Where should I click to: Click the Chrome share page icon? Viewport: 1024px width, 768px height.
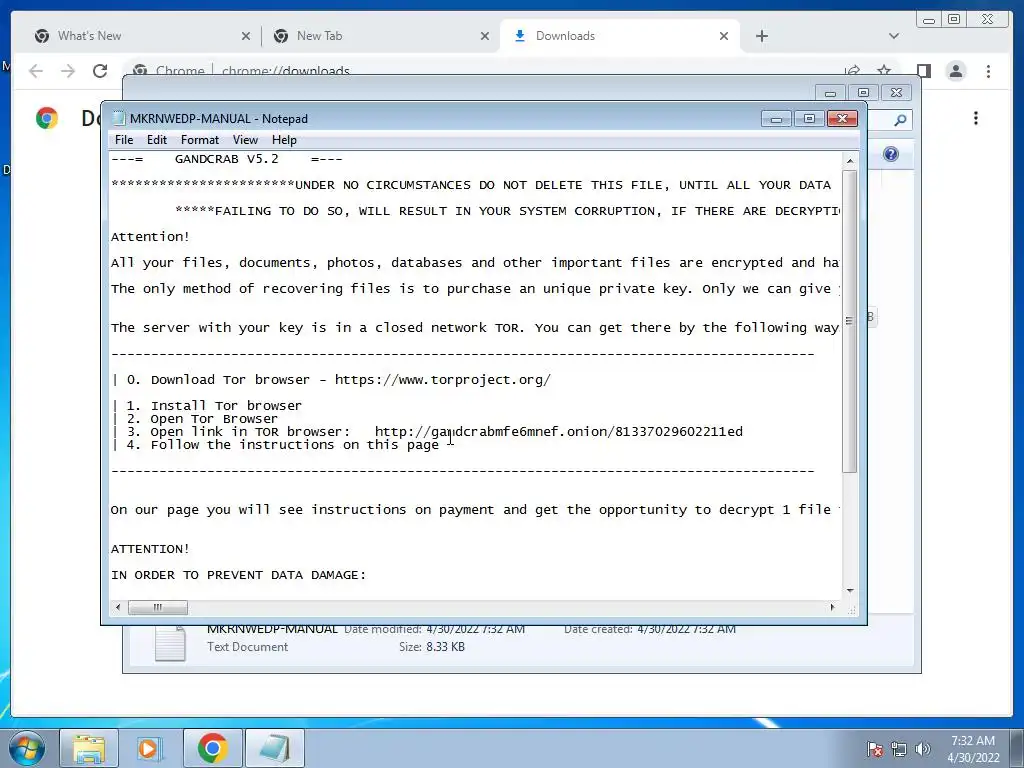852,70
